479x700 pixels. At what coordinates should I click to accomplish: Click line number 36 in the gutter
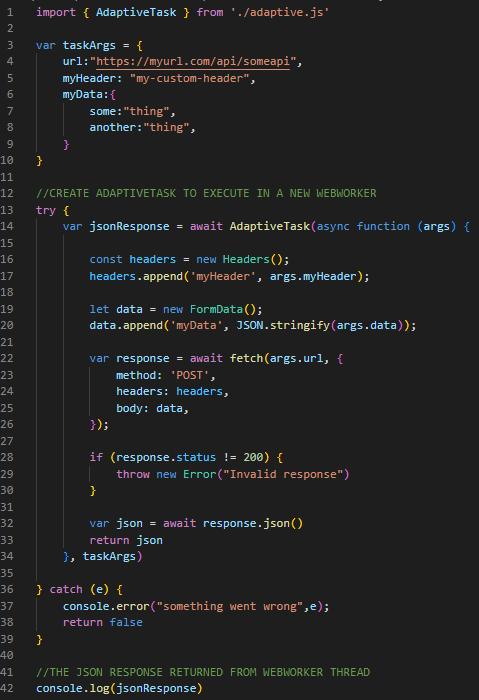pyautogui.click(x=7, y=590)
